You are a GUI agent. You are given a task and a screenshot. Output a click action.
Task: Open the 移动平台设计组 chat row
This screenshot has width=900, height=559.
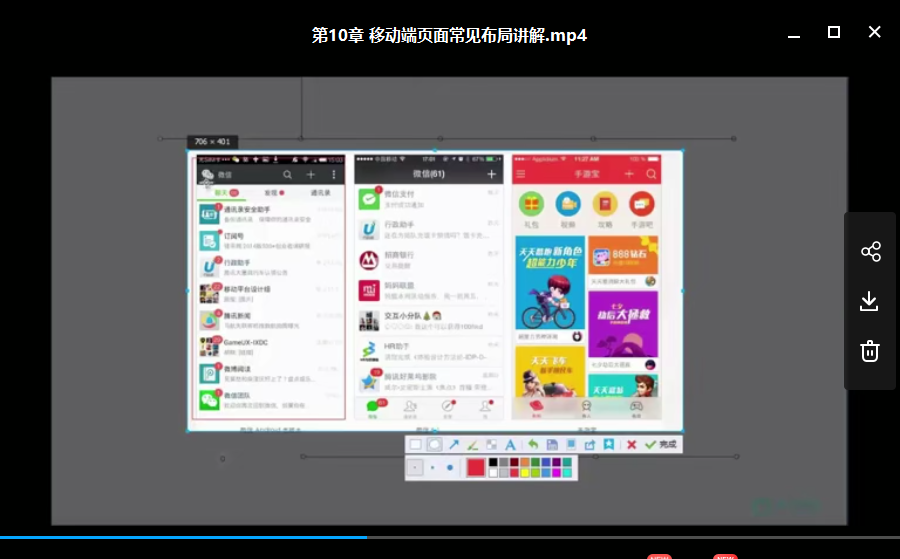pyautogui.click(x=270, y=293)
